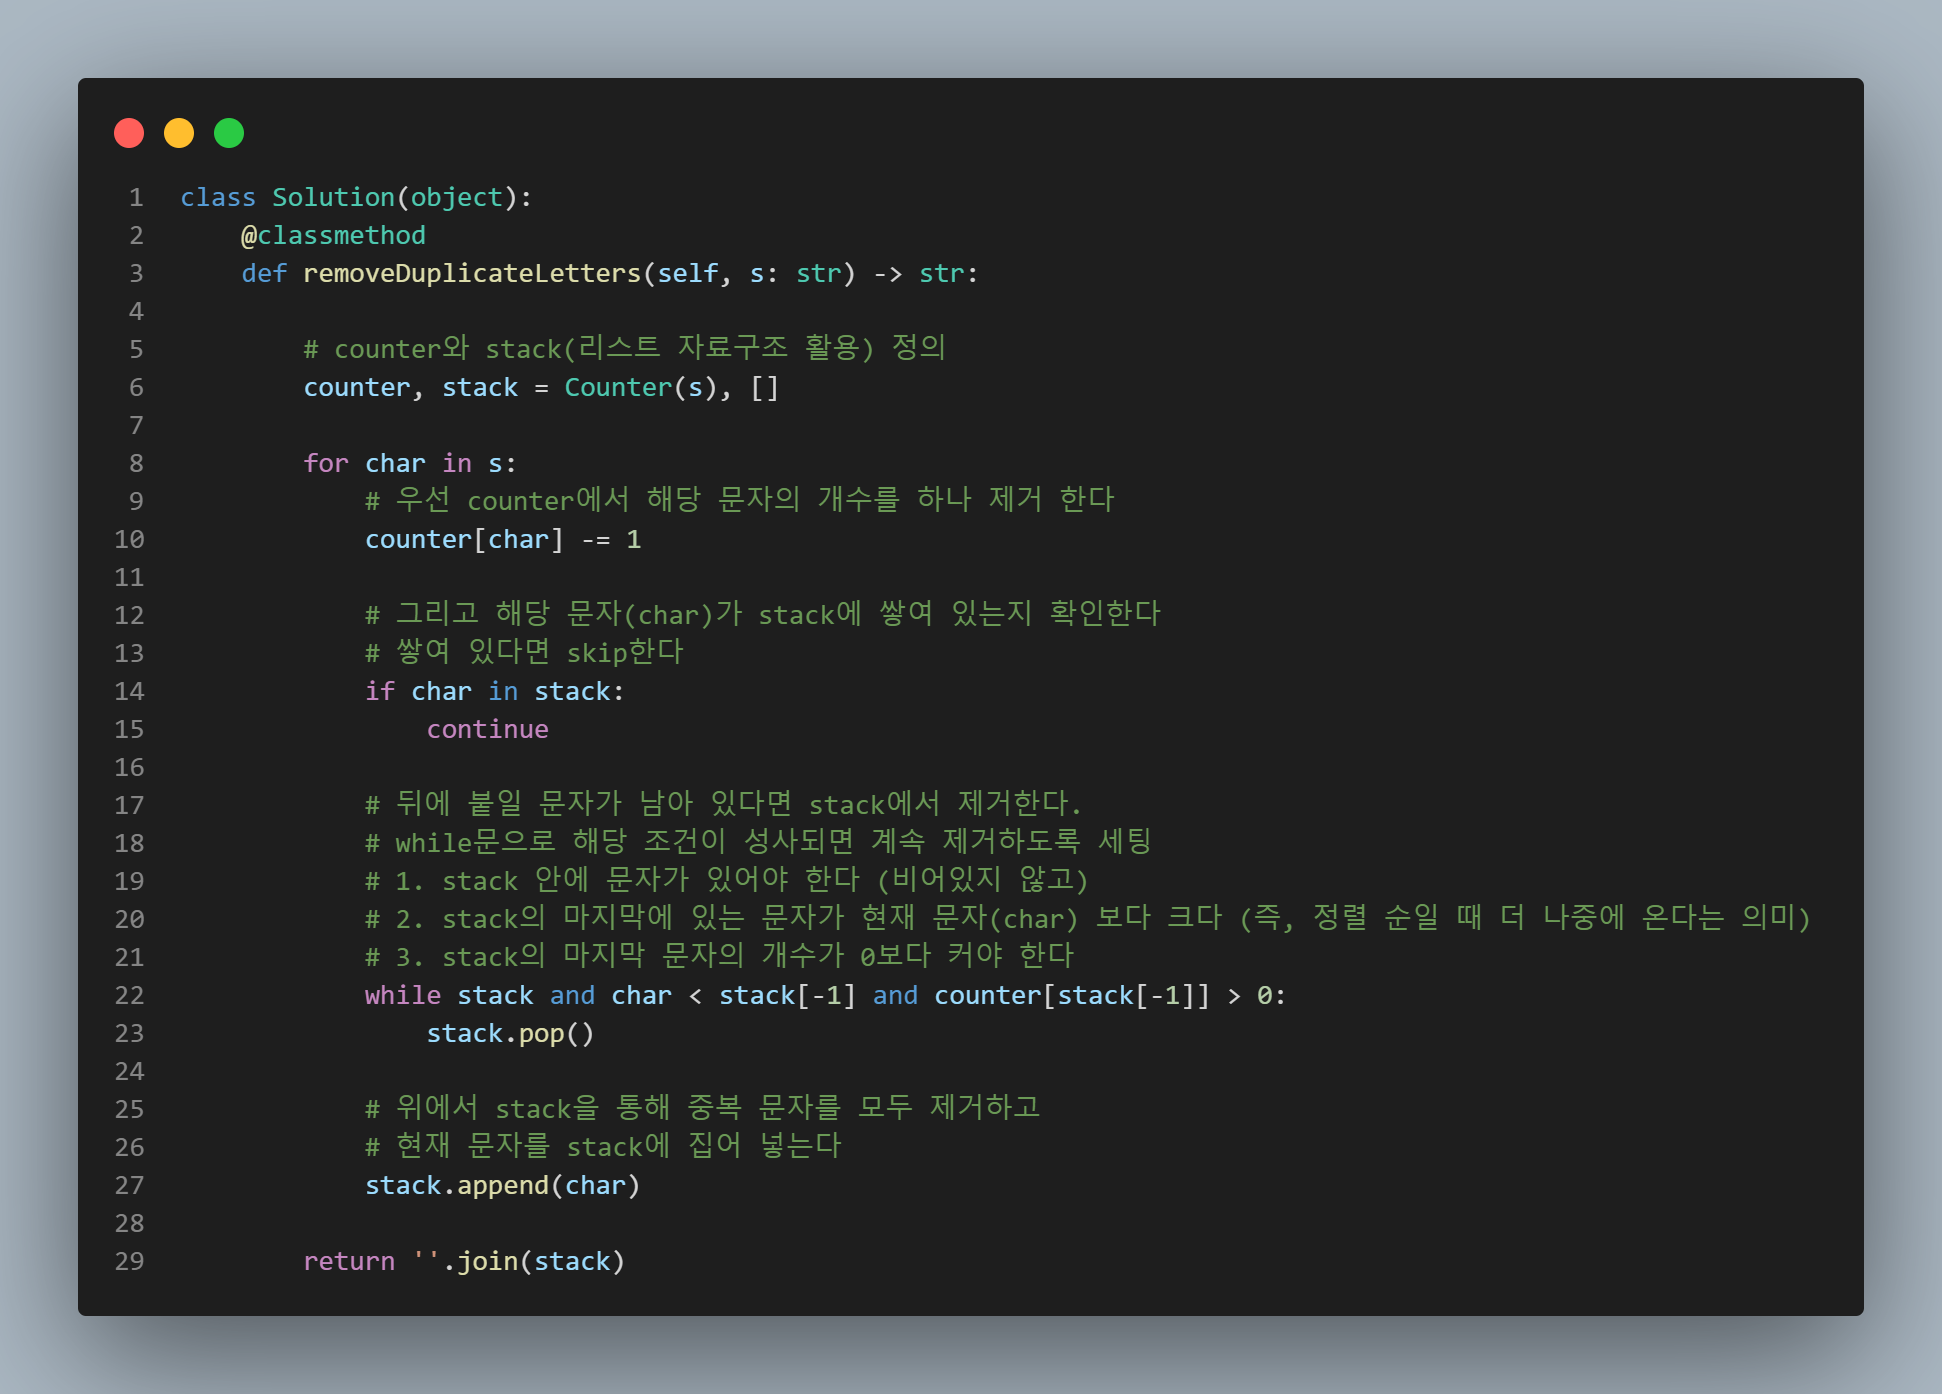
Task: Click 'counter[char] -= 1' statement
Action: [x=502, y=540]
